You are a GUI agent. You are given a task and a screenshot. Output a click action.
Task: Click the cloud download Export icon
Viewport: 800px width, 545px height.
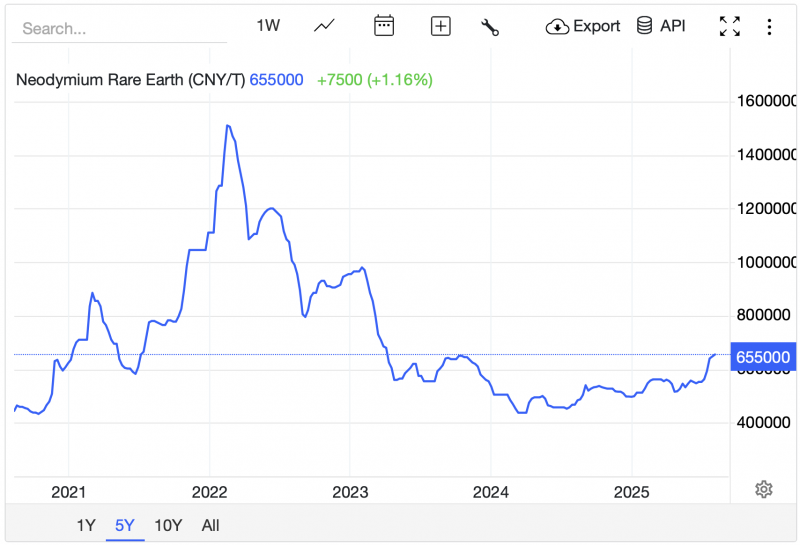point(557,27)
